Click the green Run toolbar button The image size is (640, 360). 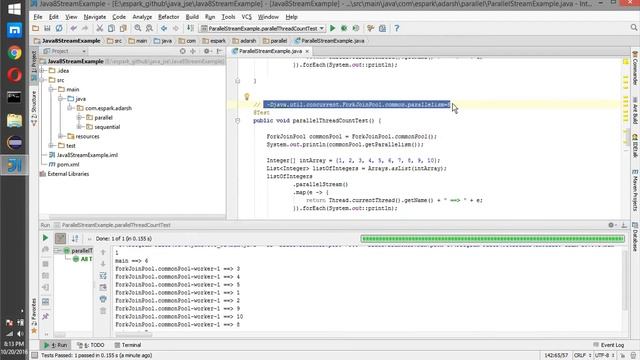[333, 28]
